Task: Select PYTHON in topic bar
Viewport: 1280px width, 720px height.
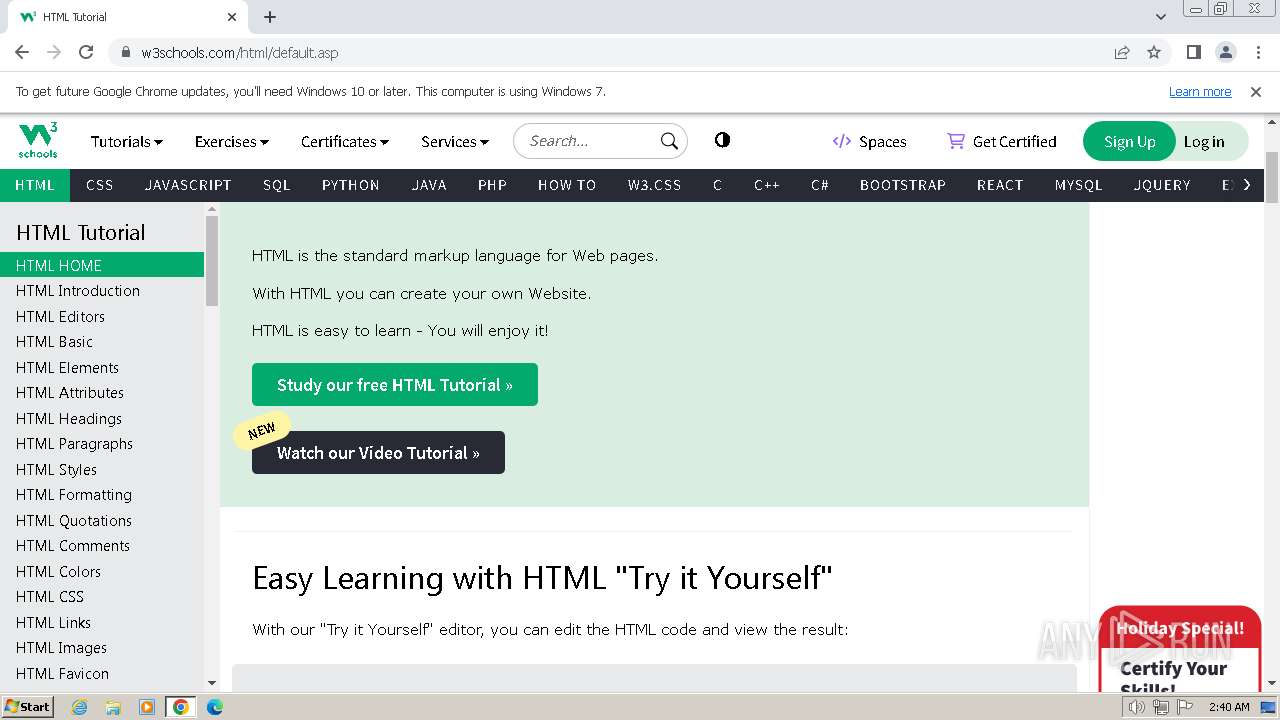Action: [x=351, y=185]
